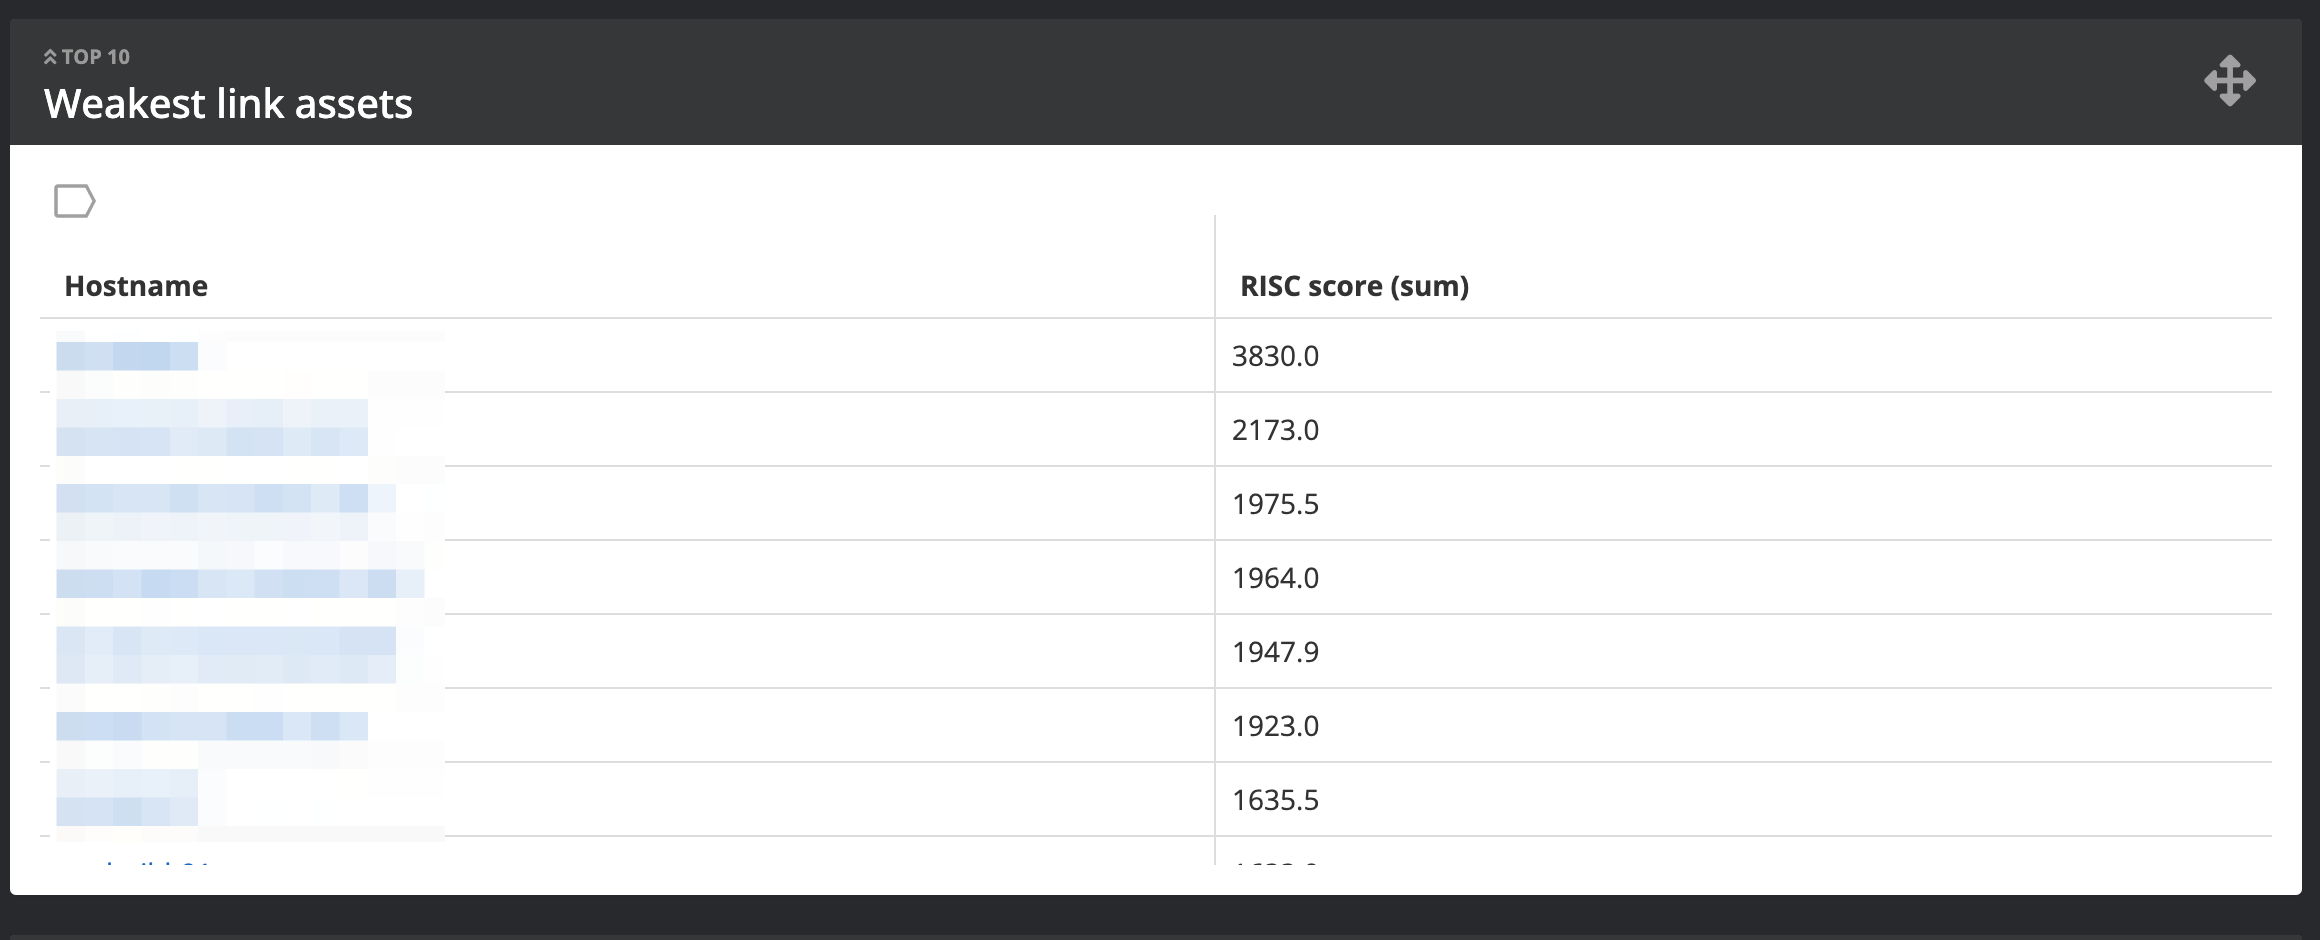The width and height of the screenshot is (2320, 940).
Task: Select the 1975.5 RISC score cell
Action: coord(1275,504)
